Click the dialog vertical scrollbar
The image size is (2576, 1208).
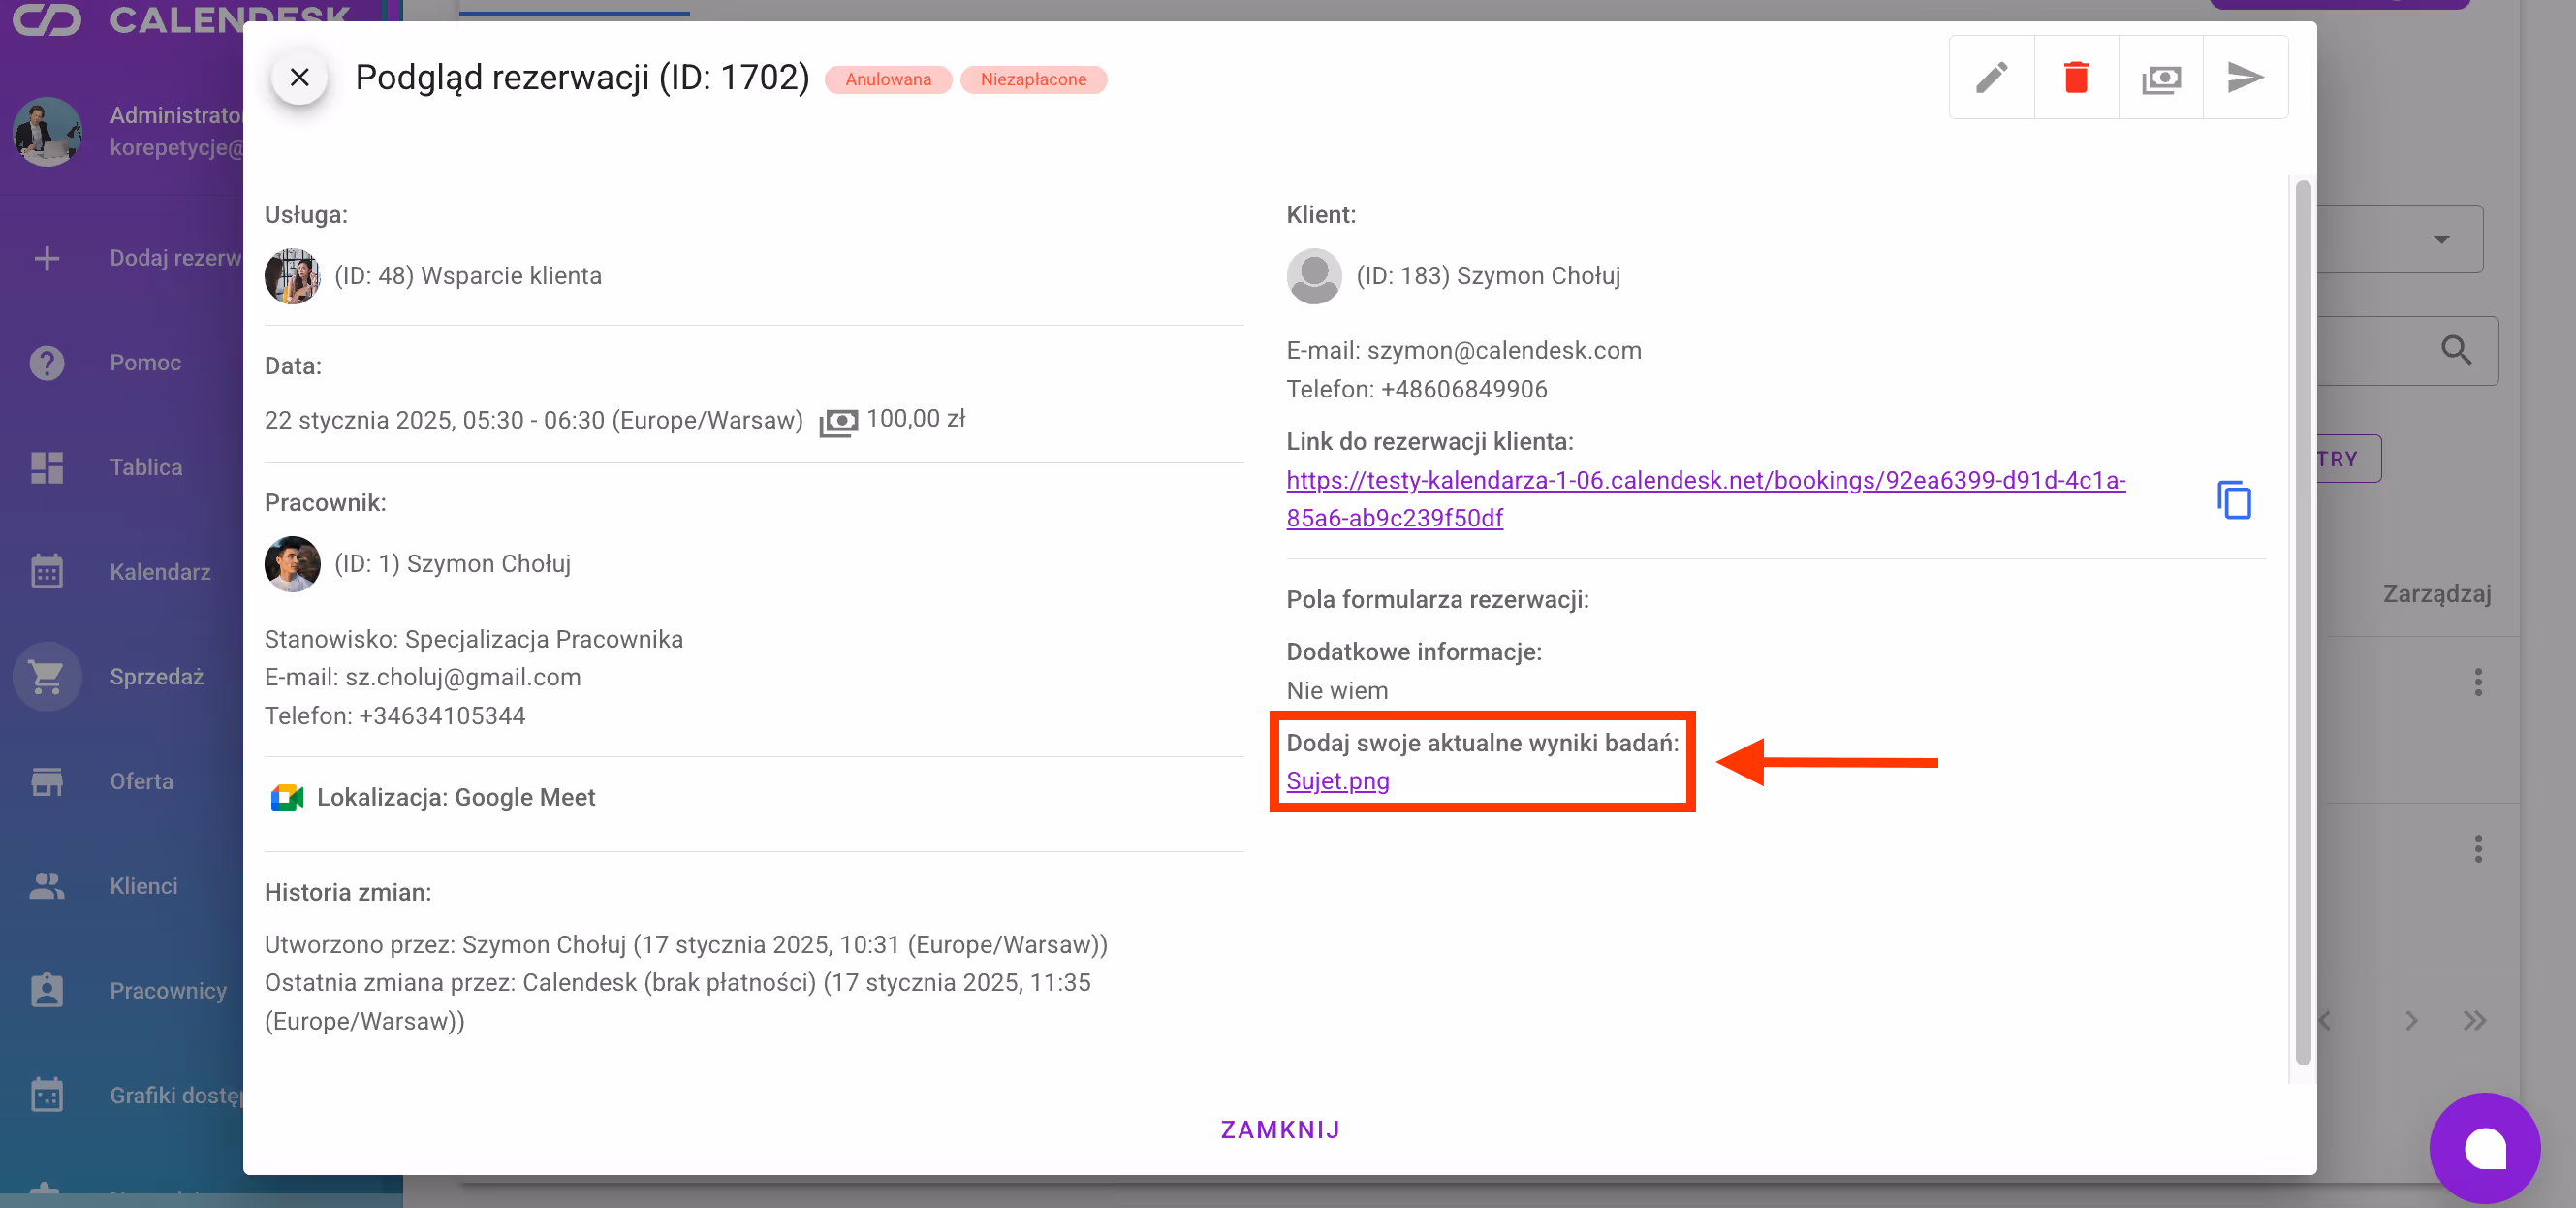tap(2302, 620)
